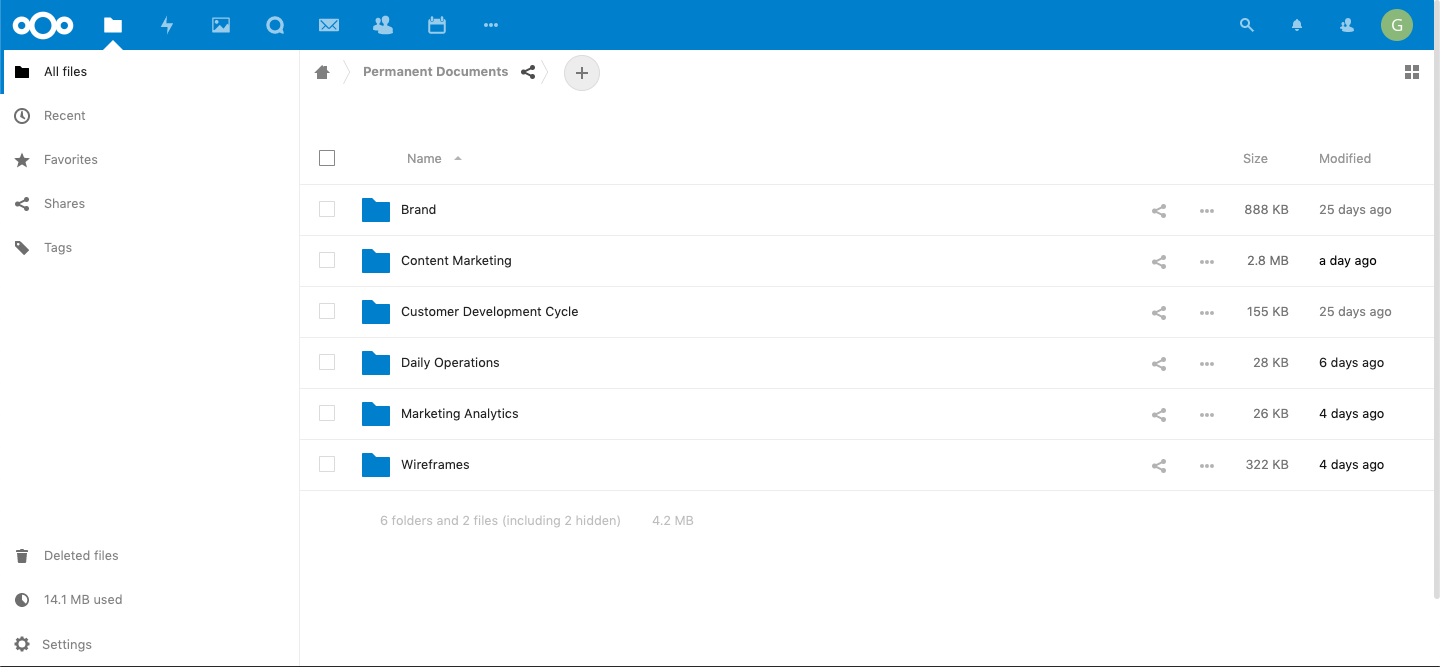Screen dimensions: 1440x667
Task: Open the Calendar app icon
Action: click(437, 25)
